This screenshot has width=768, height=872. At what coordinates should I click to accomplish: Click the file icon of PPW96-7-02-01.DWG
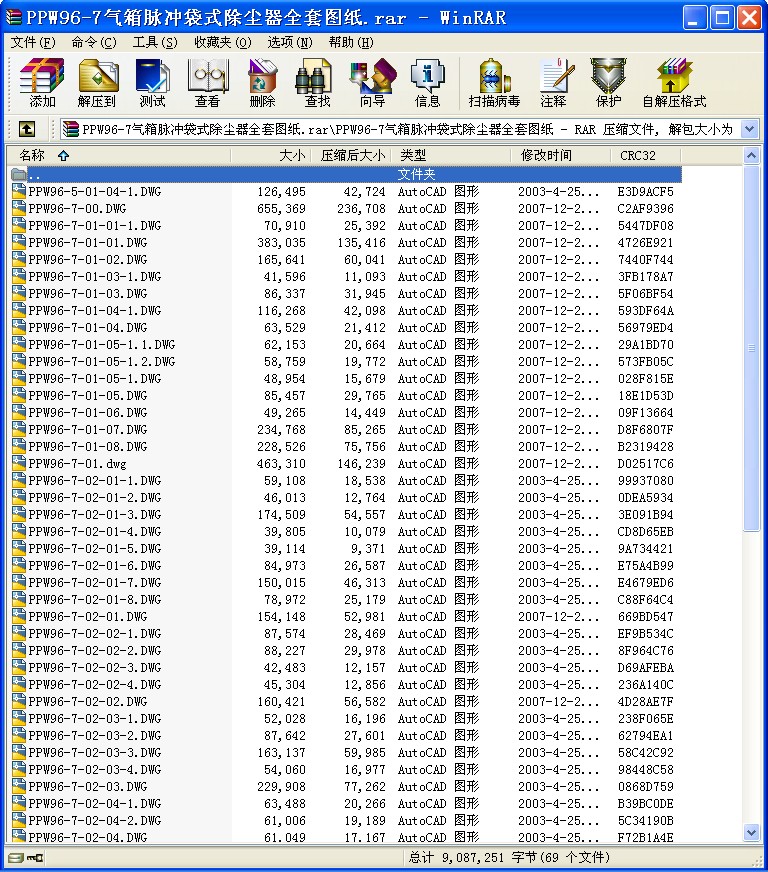coord(19,616)
